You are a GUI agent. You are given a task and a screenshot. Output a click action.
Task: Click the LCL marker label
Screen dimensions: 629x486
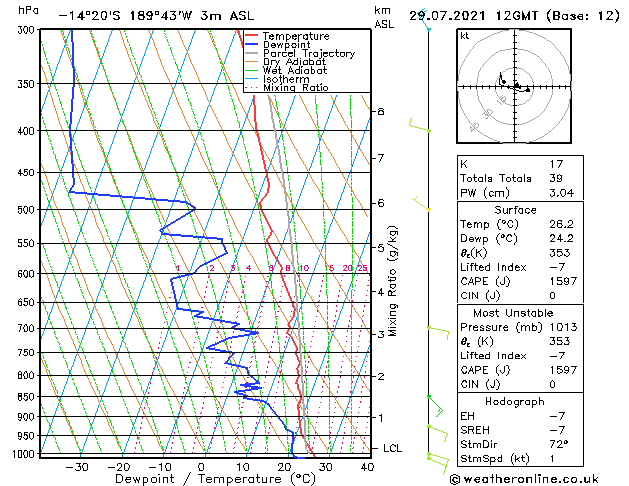(392, 448)
